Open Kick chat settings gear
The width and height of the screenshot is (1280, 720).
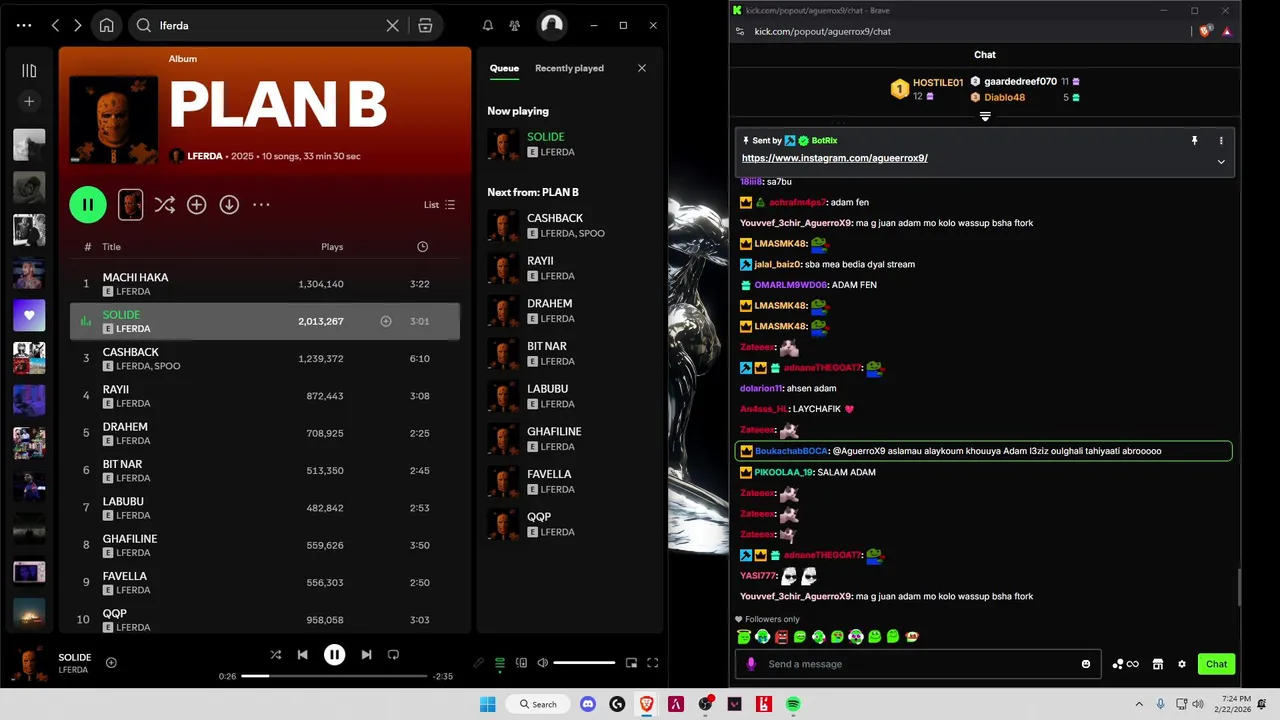pos(1182,664)
